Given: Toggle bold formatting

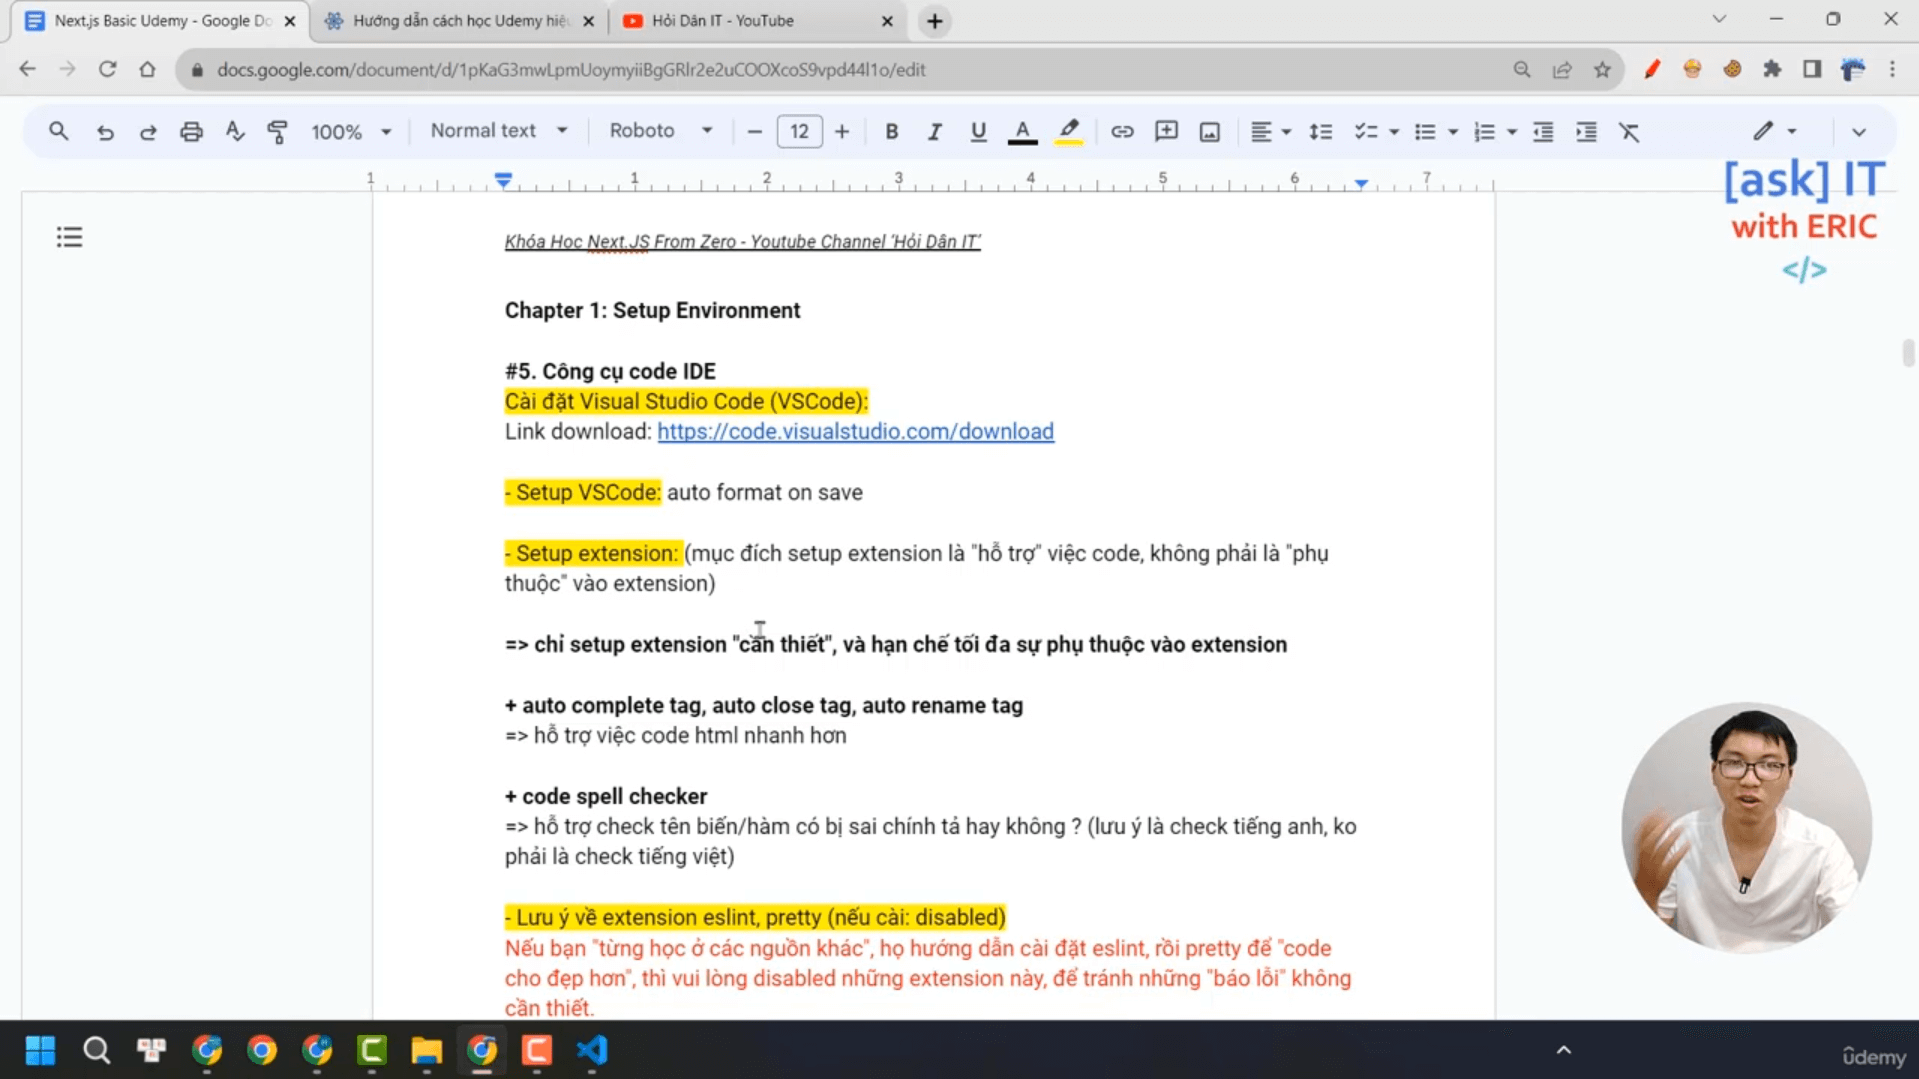Looking at the screenshot, I should [891, 131].
